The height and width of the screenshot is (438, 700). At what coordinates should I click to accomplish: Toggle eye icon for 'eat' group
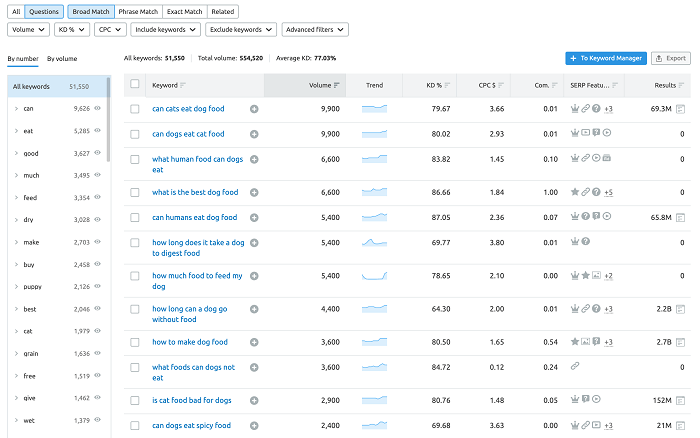click(x=97, y=130)
